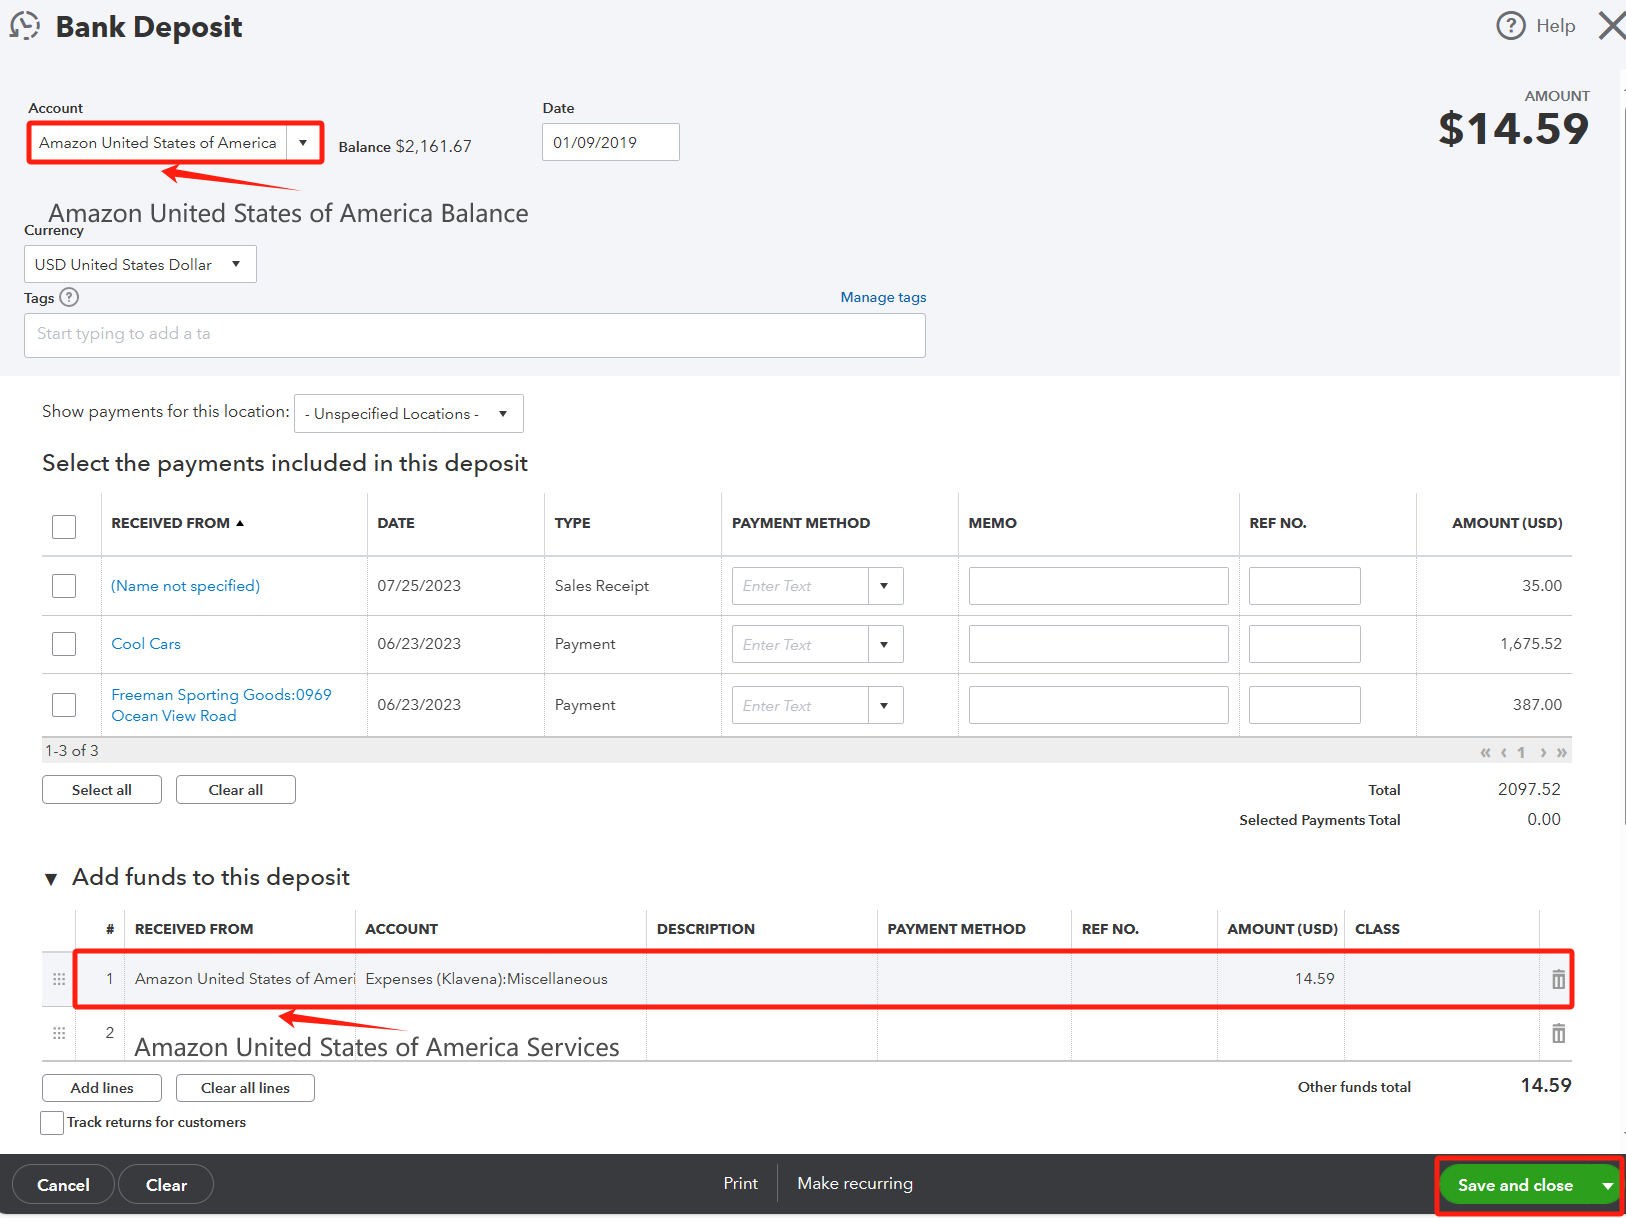The height and width of the screenshot is (1218, 1626).
Task: Click Expenses (Klavena):Miscellaneous account cell
Action: pyautogui.click(x=500, y=979)
